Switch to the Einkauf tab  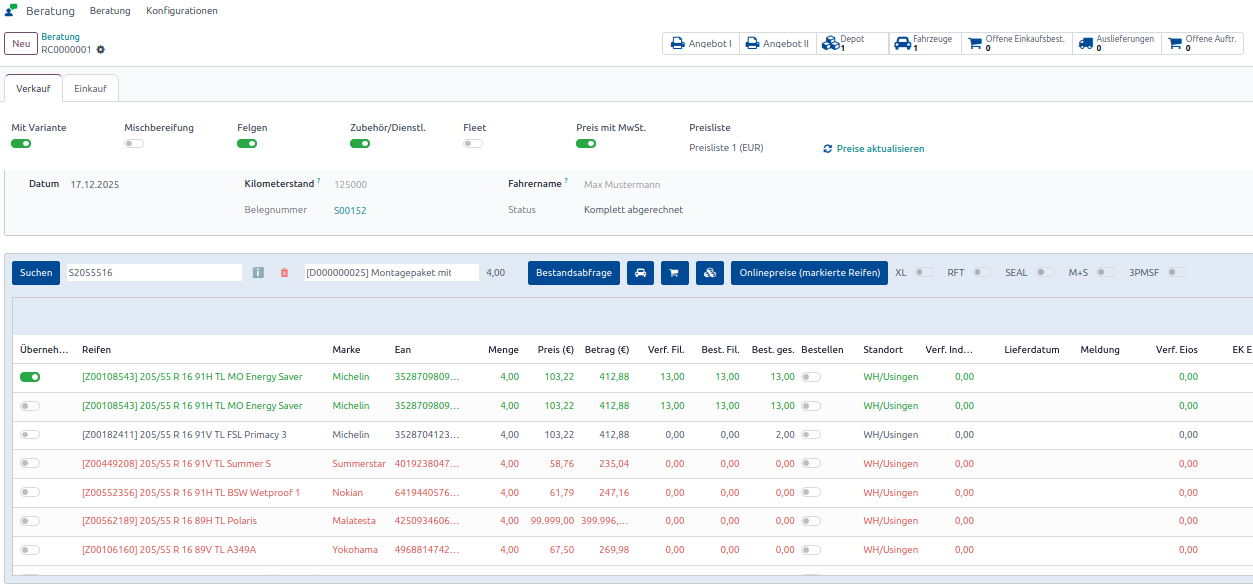pos(91,89)
